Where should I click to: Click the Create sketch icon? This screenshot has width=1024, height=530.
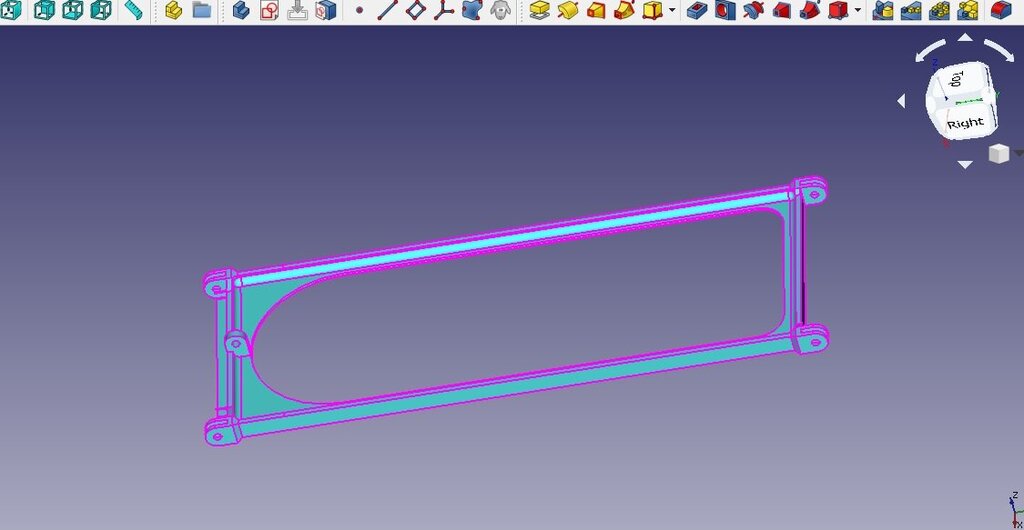[269, 11]
